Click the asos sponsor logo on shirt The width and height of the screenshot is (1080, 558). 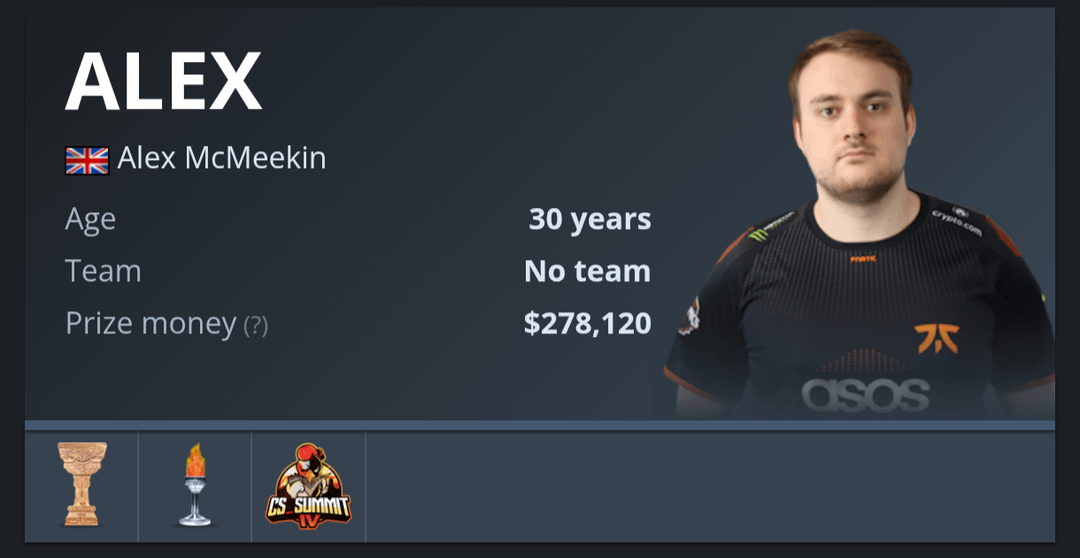click(x=865, y=394)
